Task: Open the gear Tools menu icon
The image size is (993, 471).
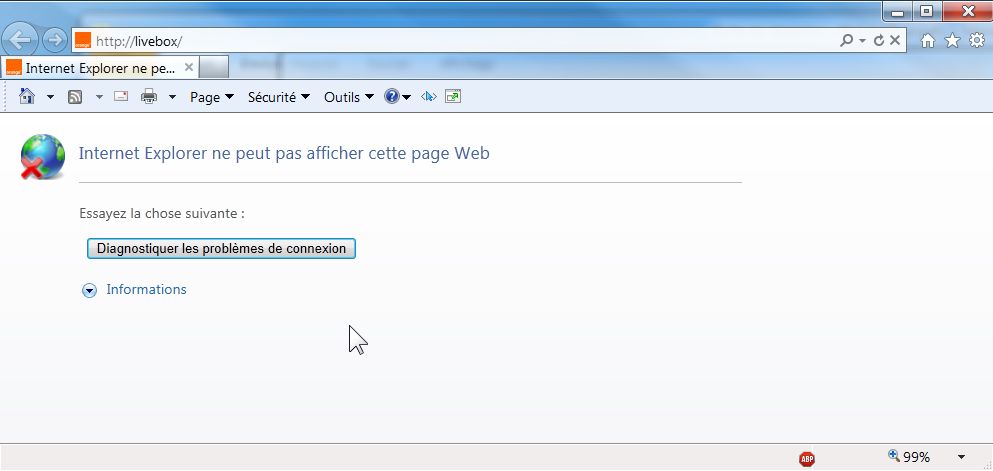Action: pos(977,41)
